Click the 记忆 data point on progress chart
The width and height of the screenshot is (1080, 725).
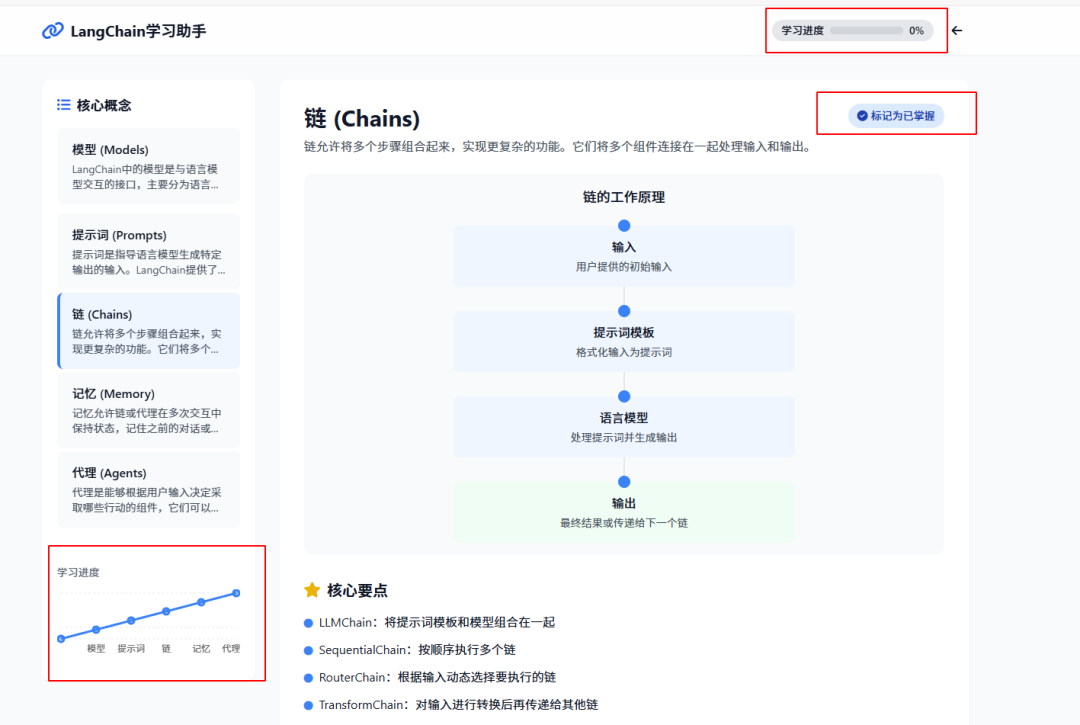201,602
